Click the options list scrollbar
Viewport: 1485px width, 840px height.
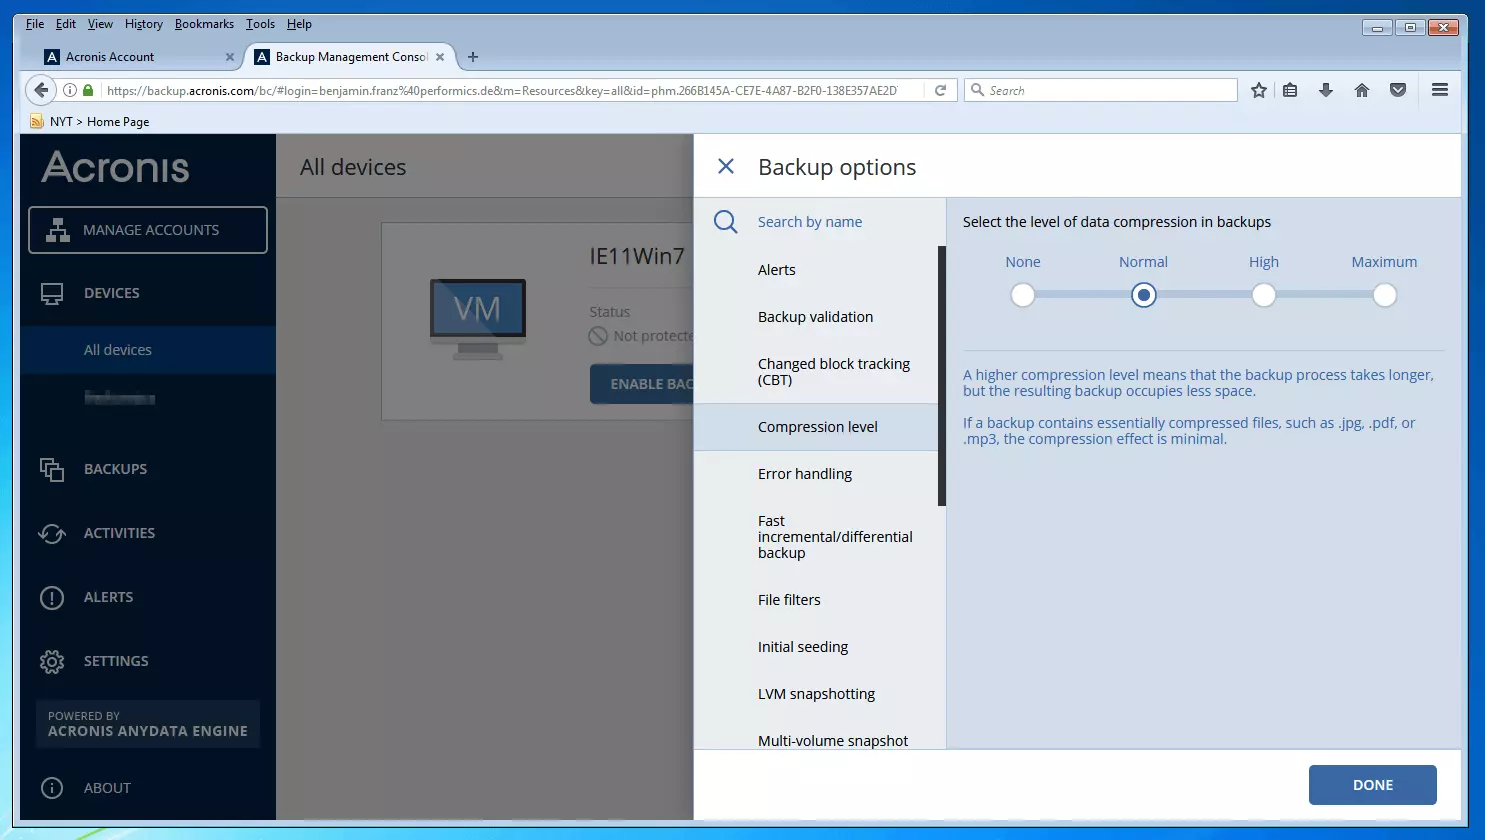coord(942,376)
